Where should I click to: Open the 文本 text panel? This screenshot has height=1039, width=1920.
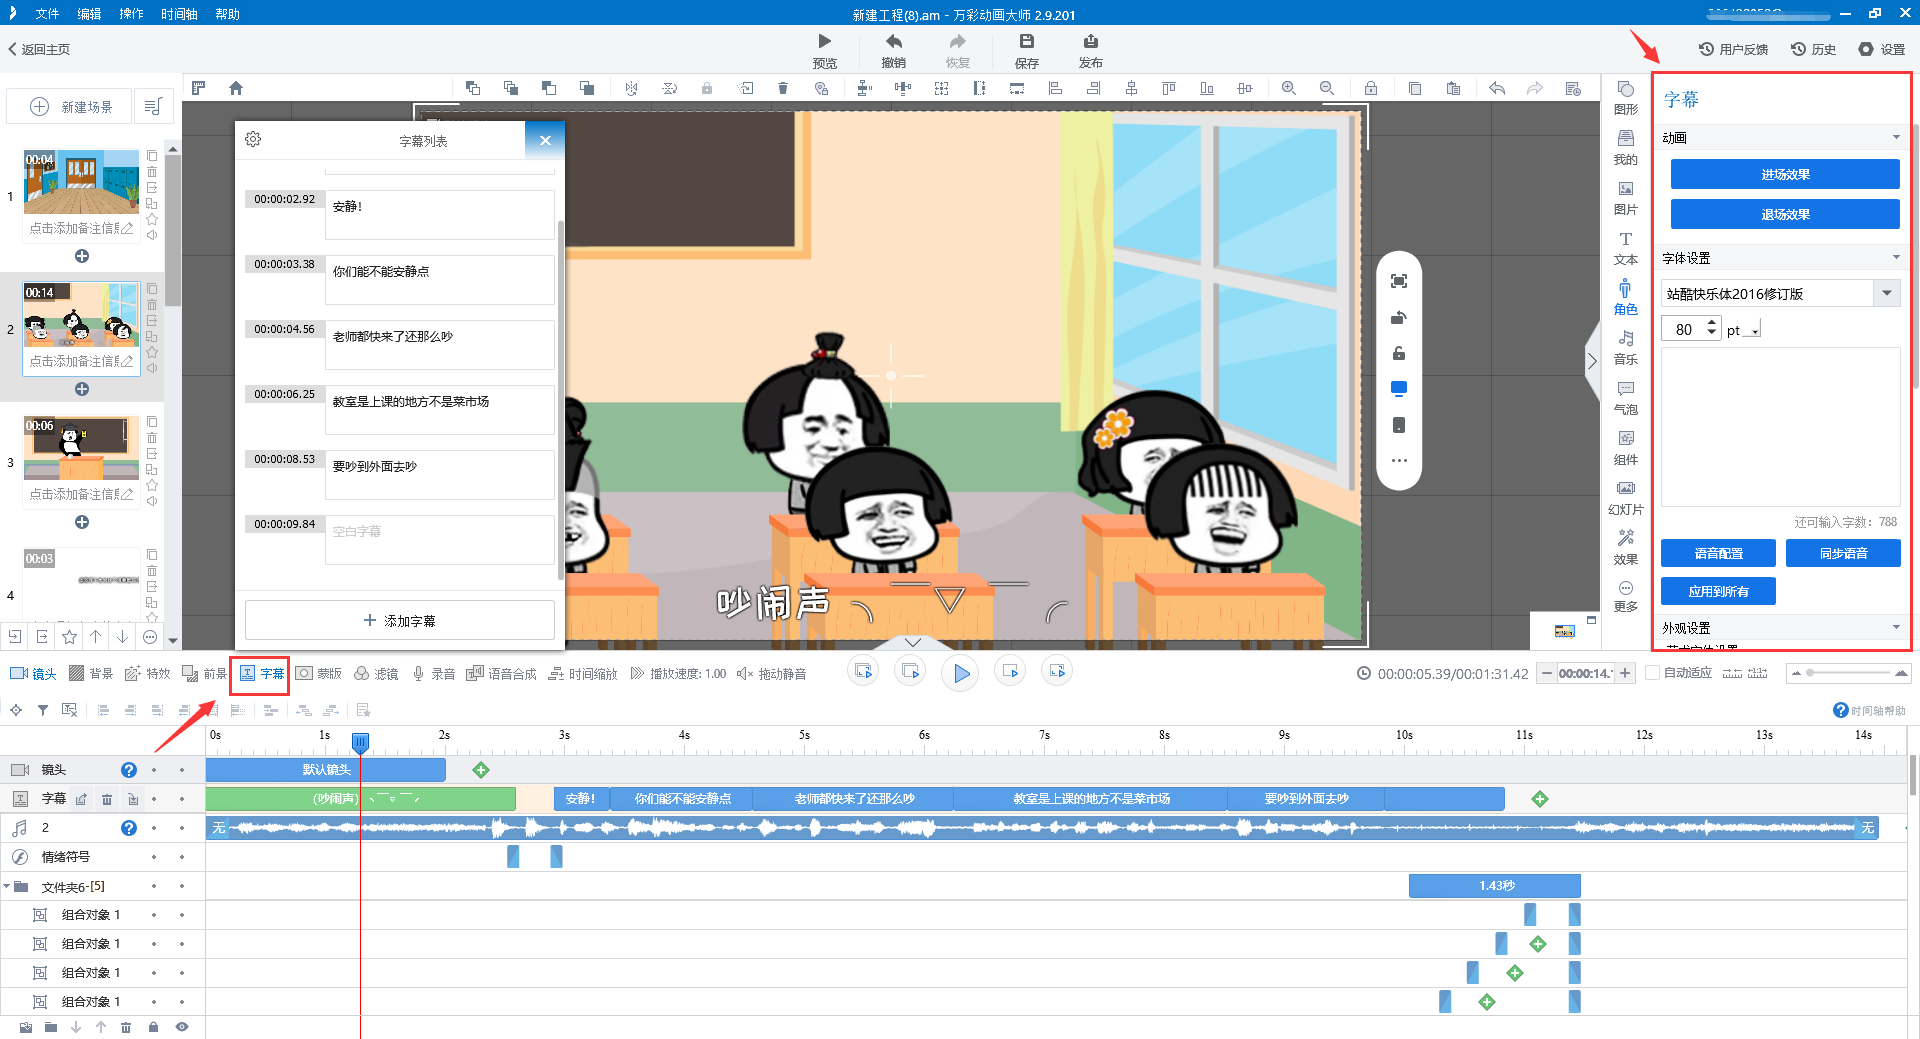[1625, 248]
